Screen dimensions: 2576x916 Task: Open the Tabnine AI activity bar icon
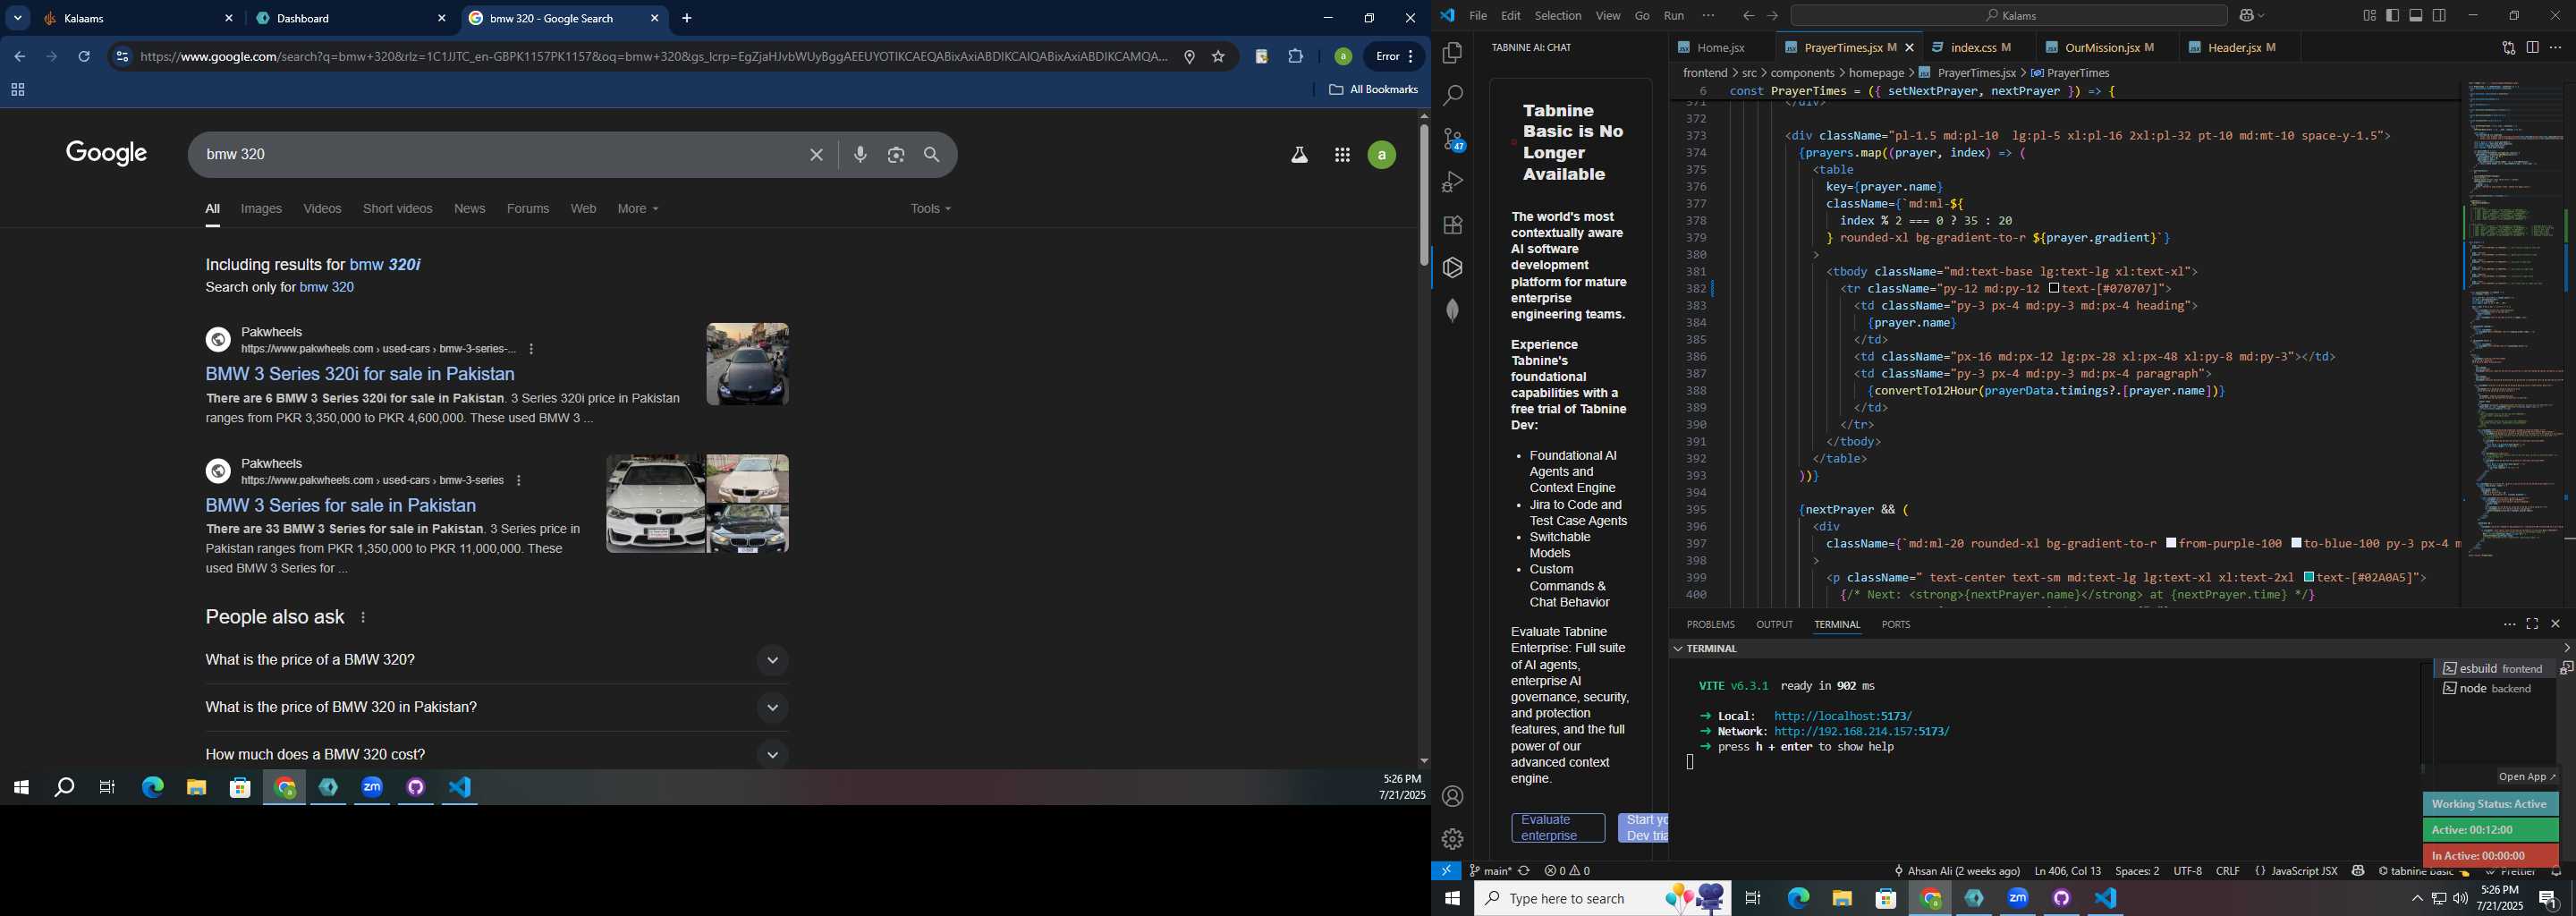coord(1453,268)
